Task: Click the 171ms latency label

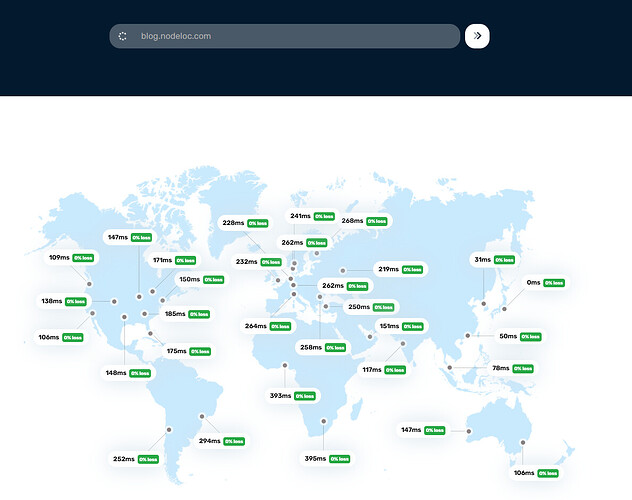Action: (162, 260)
